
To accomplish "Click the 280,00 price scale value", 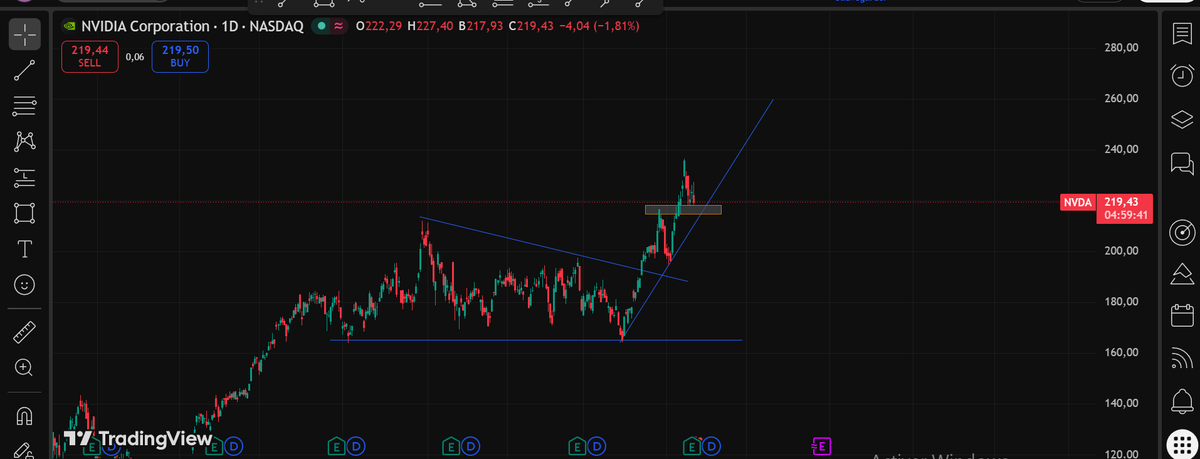I will pyautogui.click(x=1121, y=48).
